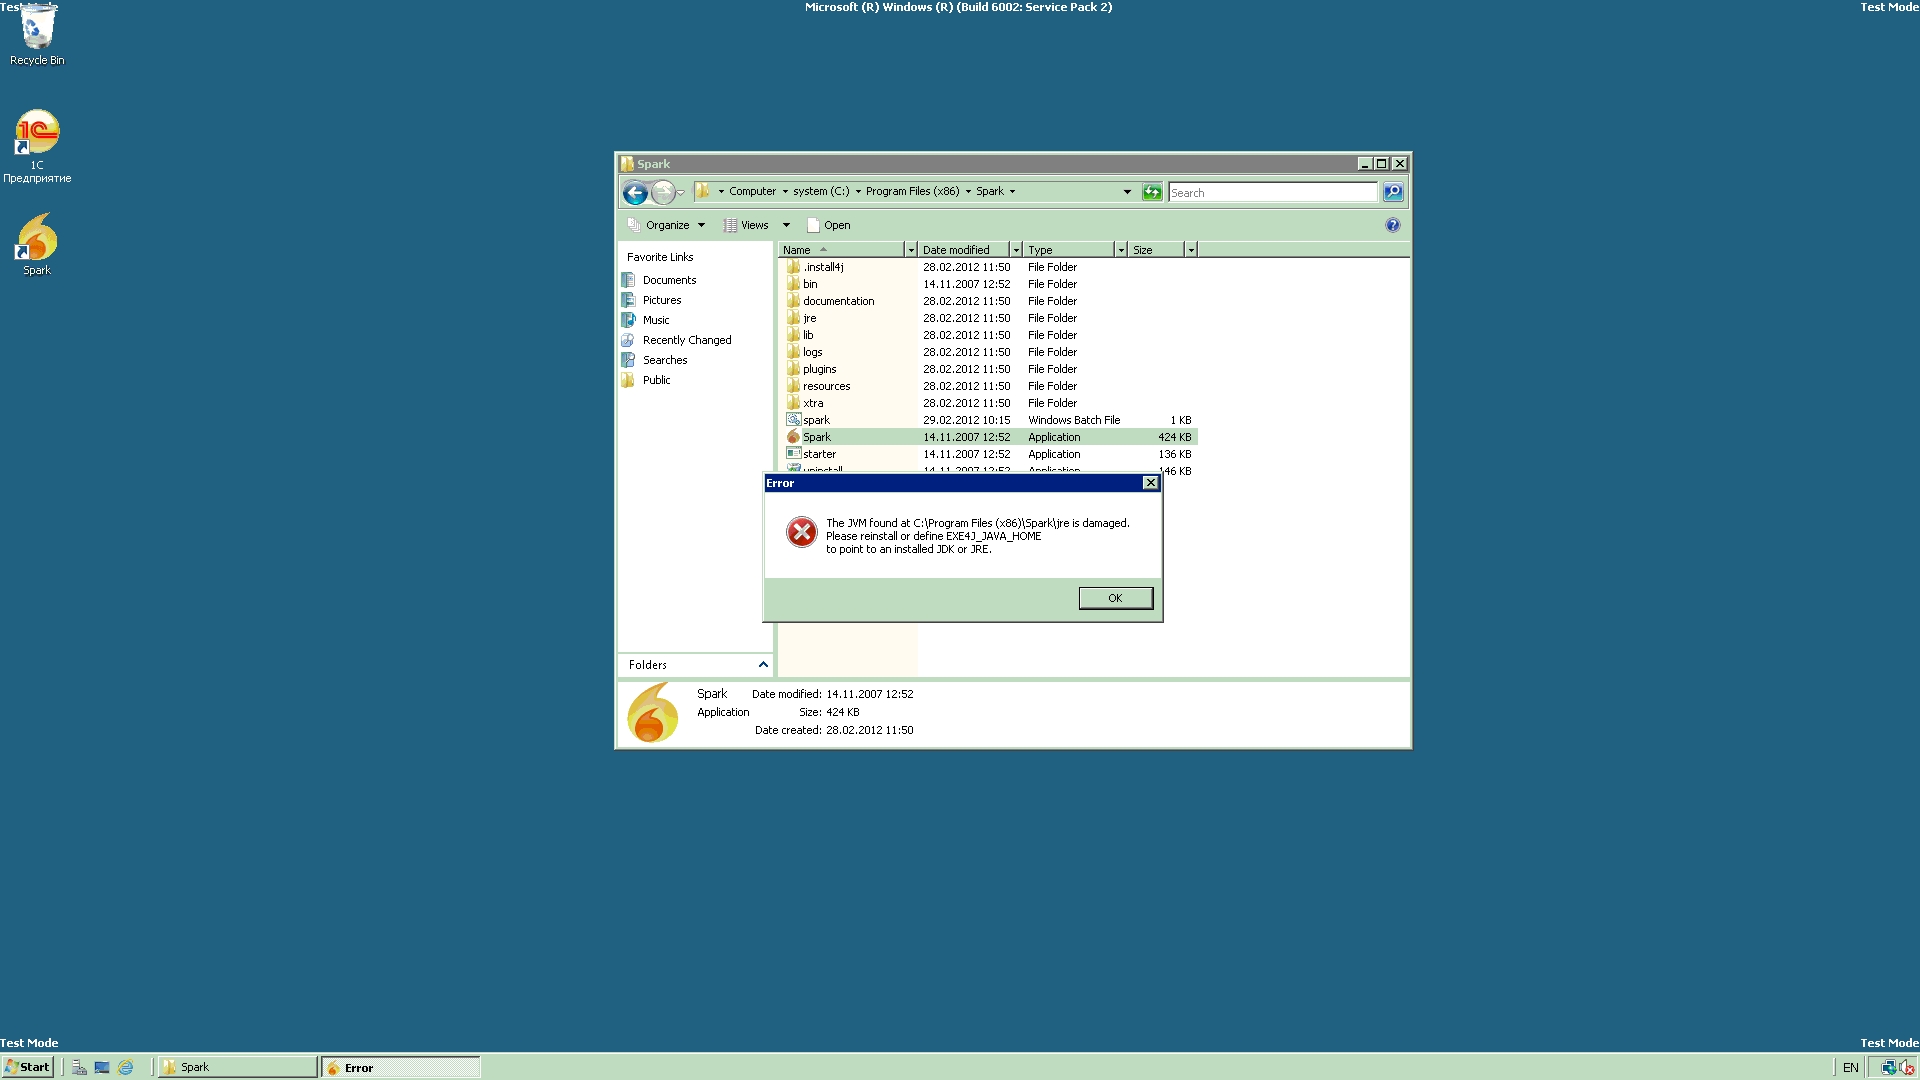Click the Program Files (x86) breadcrumb

(x=912, y=191)
